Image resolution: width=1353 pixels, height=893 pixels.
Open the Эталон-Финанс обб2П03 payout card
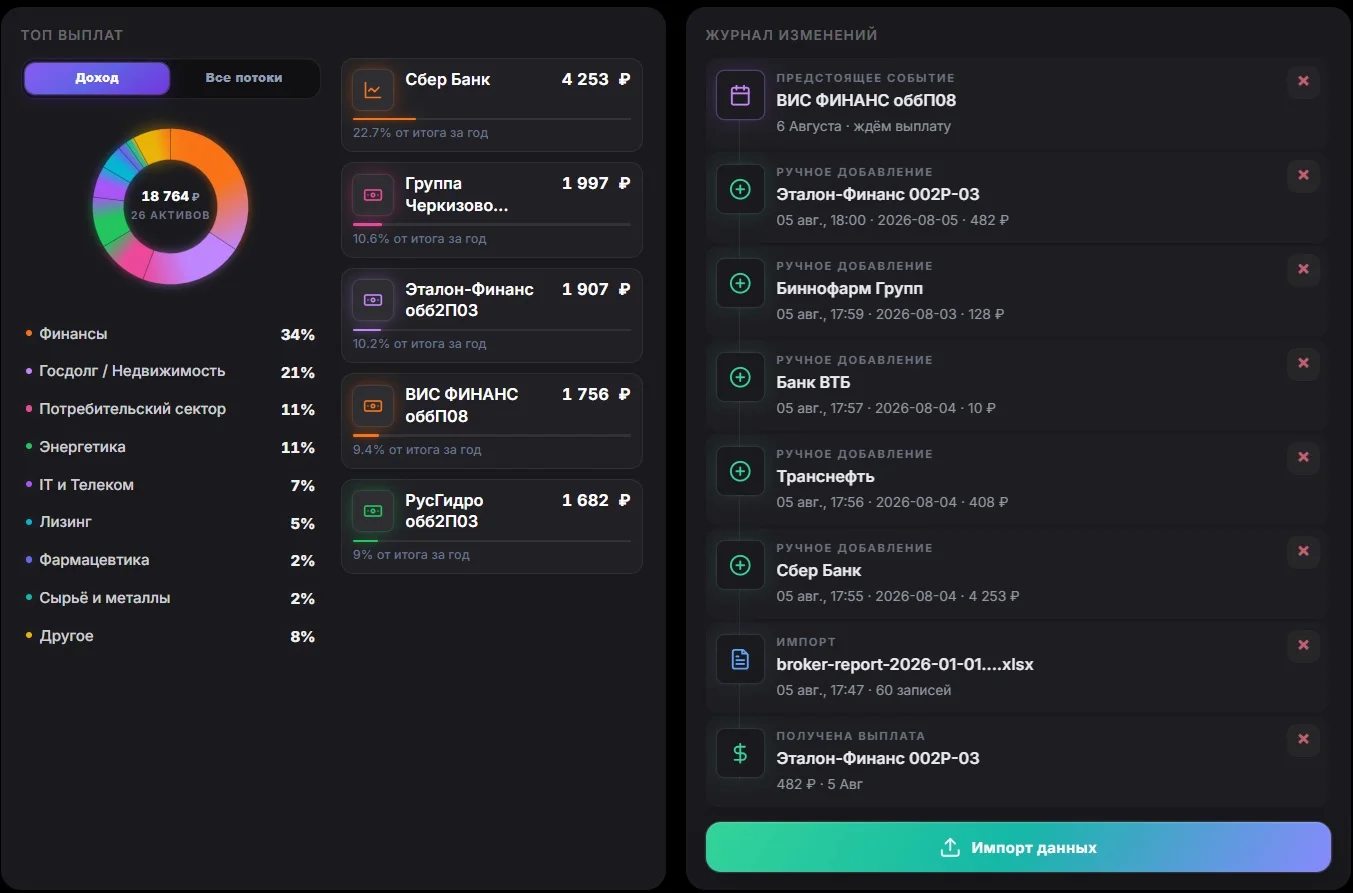pyautogui.click(x=492, y=315)
